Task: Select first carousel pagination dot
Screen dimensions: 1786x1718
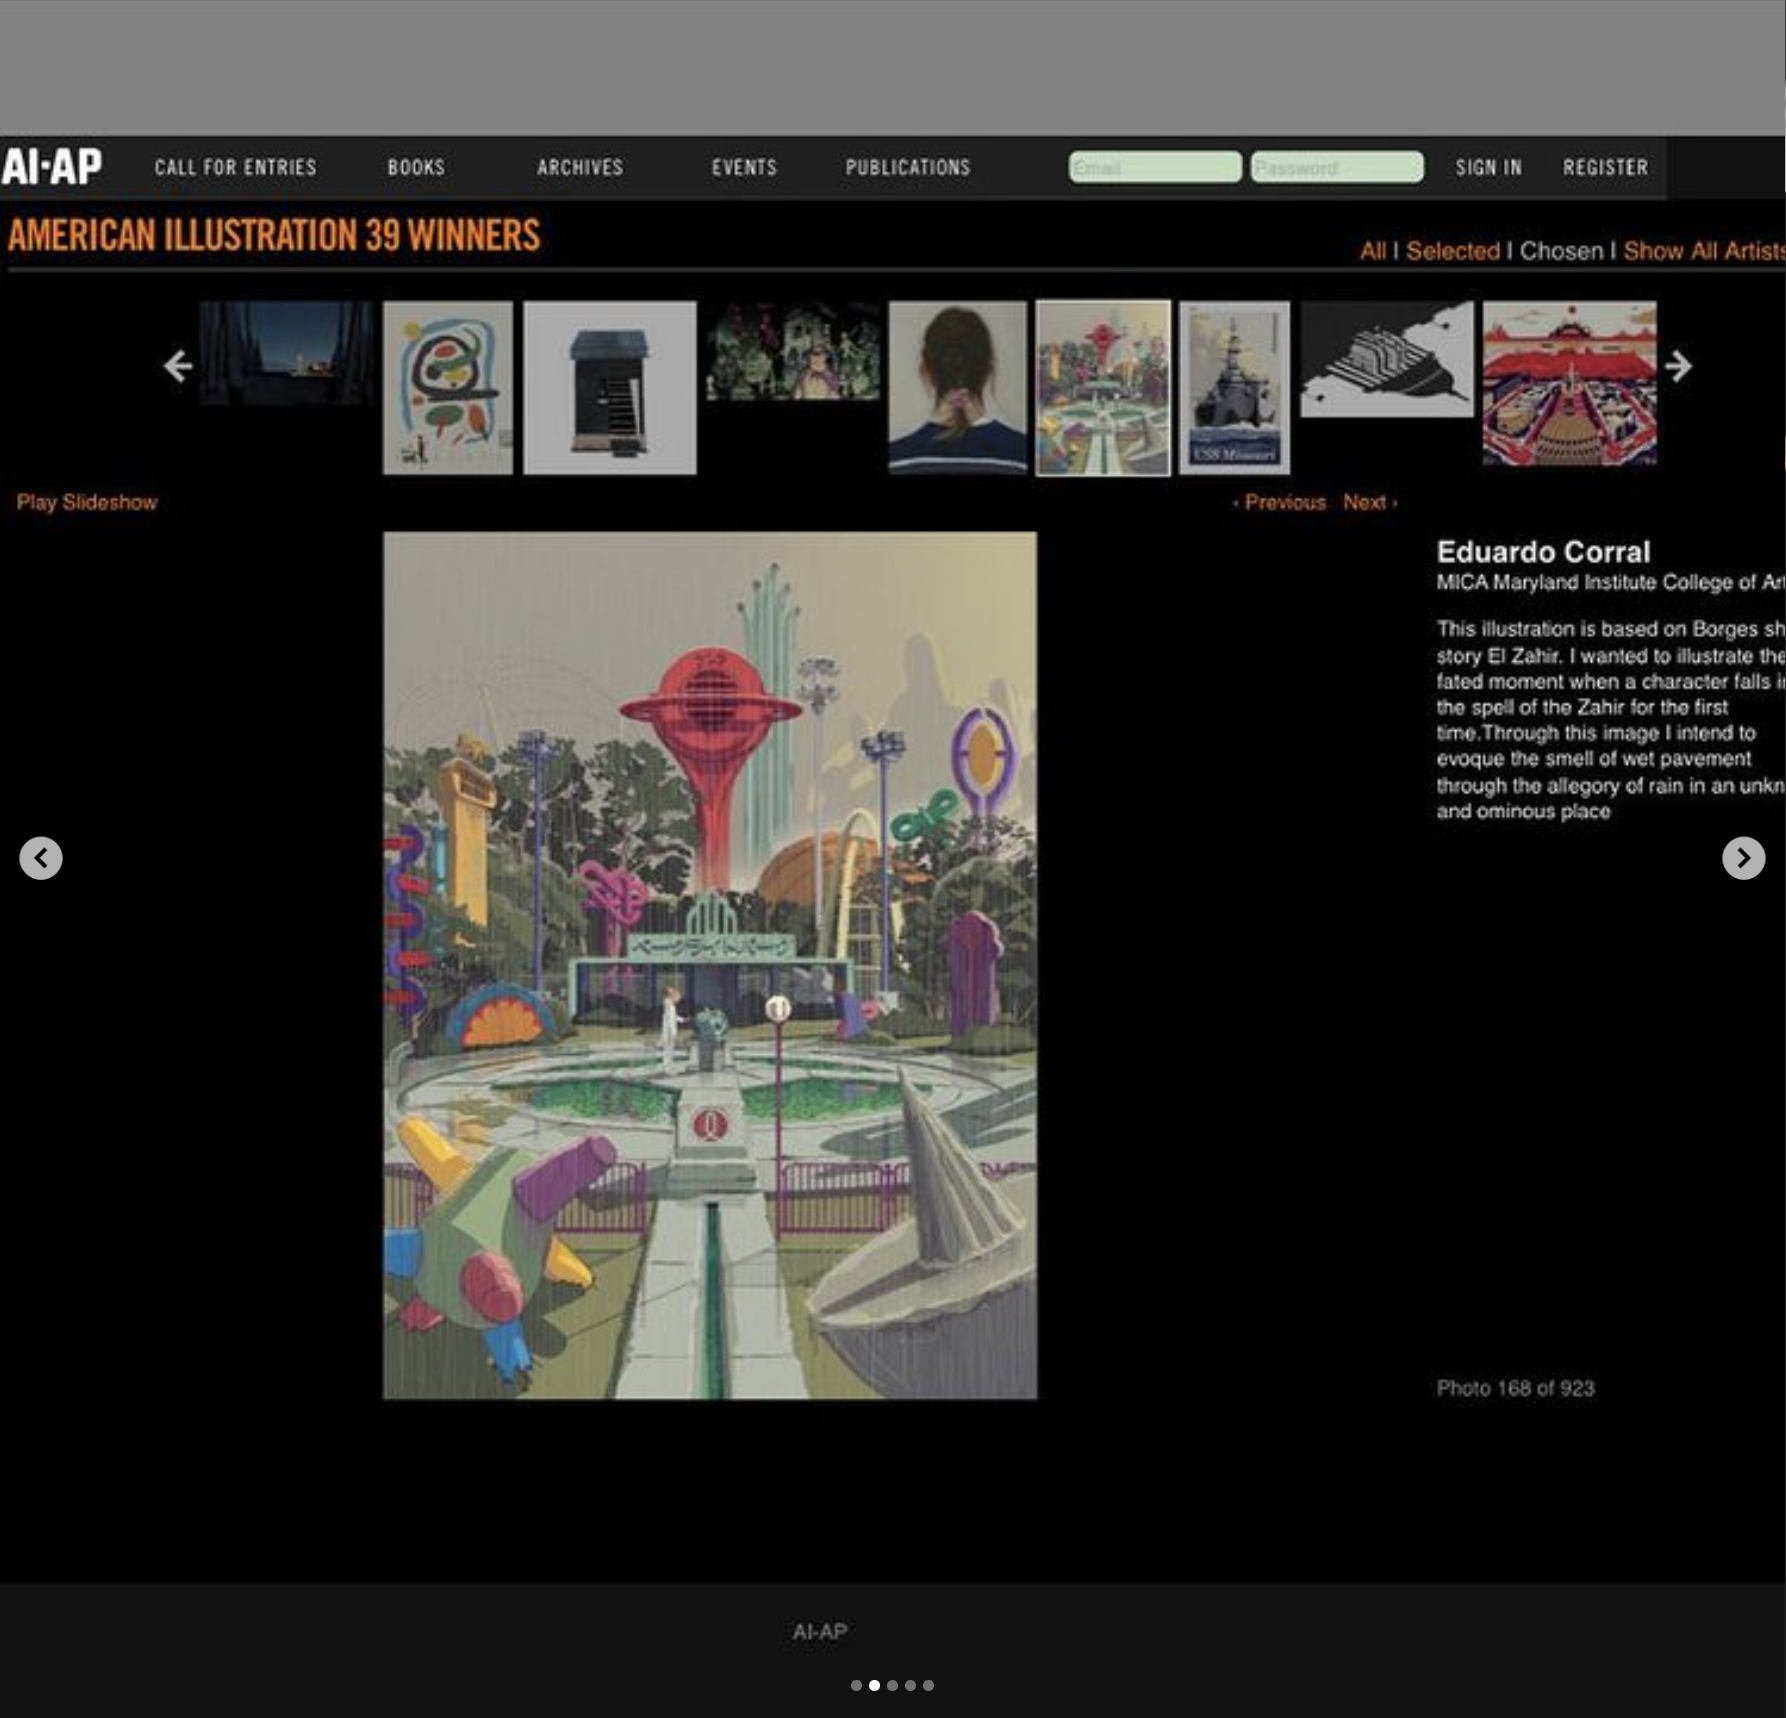Action: (856, 1685)
